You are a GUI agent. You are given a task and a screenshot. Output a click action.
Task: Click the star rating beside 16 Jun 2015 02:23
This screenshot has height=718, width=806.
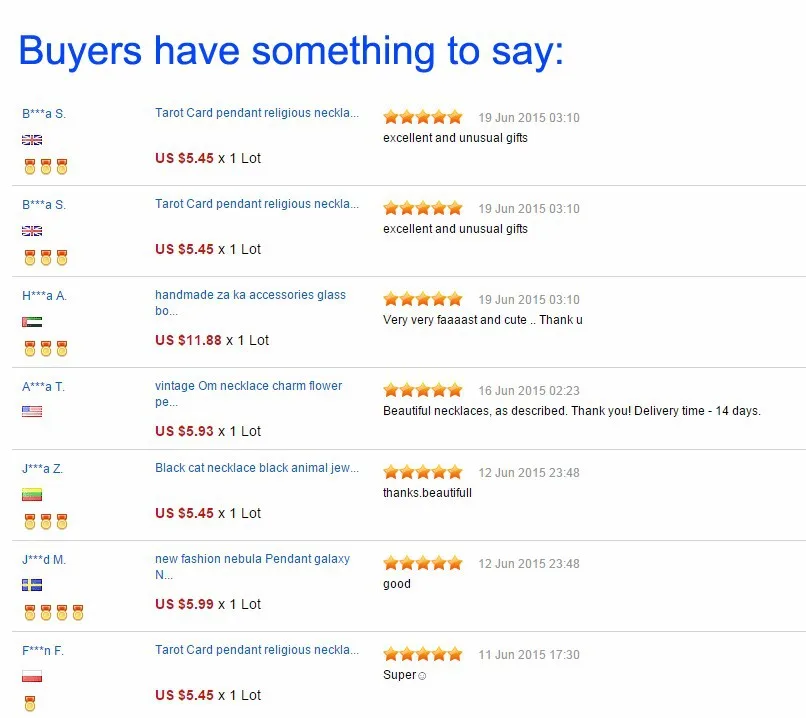tap(423, 390)
